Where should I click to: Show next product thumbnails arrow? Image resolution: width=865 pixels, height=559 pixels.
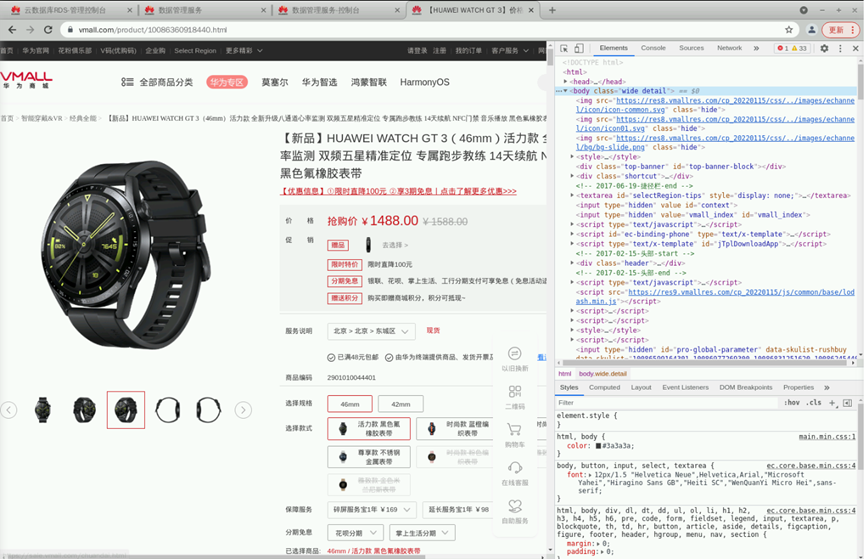pyautogui.click(x=243, y=410)
